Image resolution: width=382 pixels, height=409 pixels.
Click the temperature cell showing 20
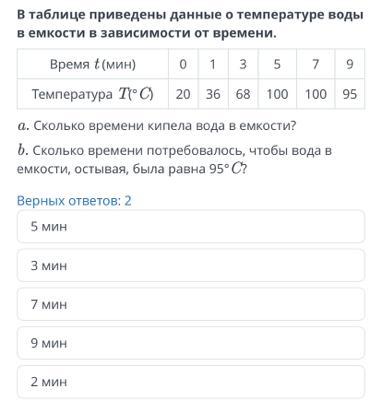pyautogui.click(x=183, y=94)
